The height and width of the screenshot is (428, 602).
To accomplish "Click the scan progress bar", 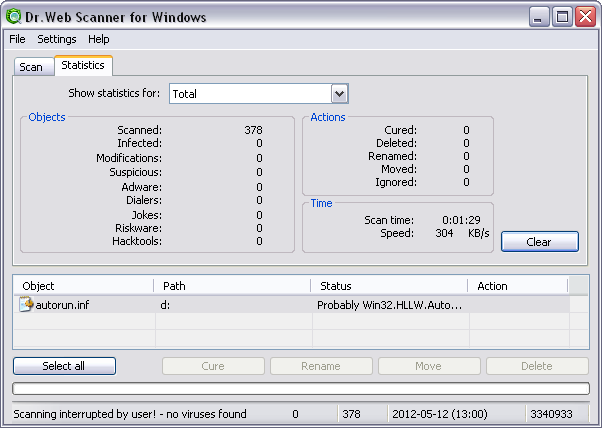I will tap(301, 388).
